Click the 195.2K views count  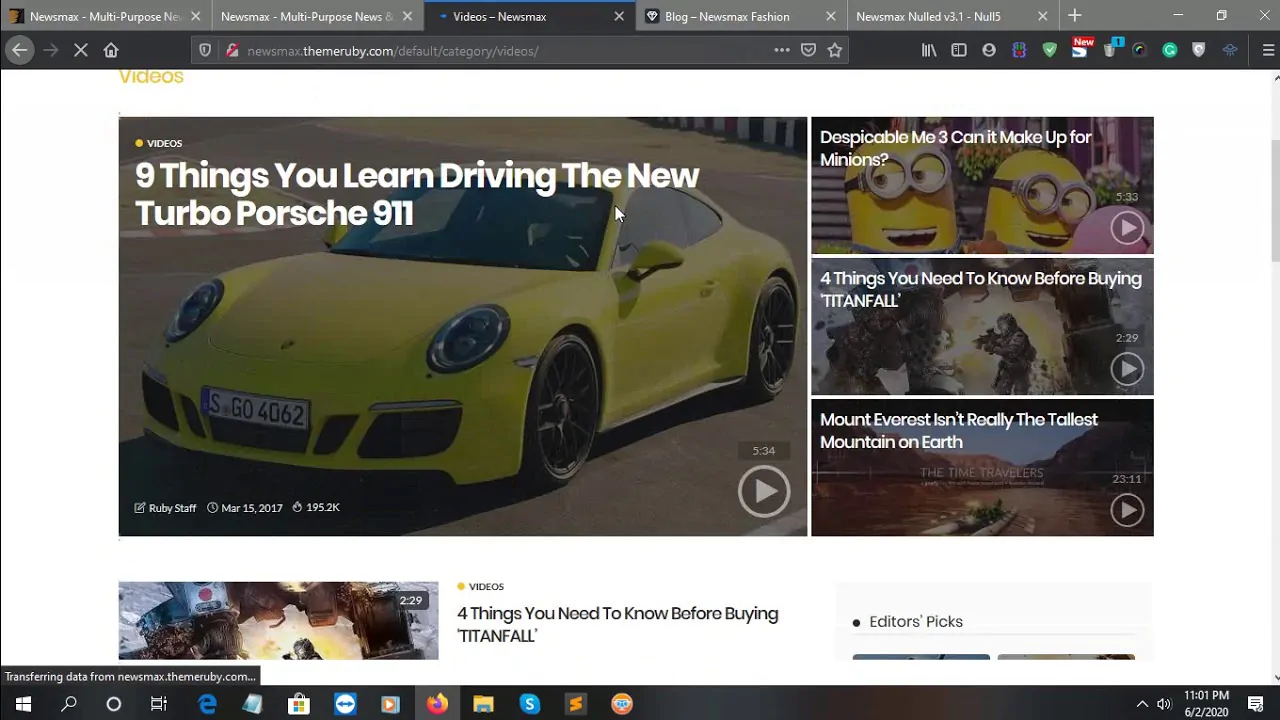tap(323, 507)
